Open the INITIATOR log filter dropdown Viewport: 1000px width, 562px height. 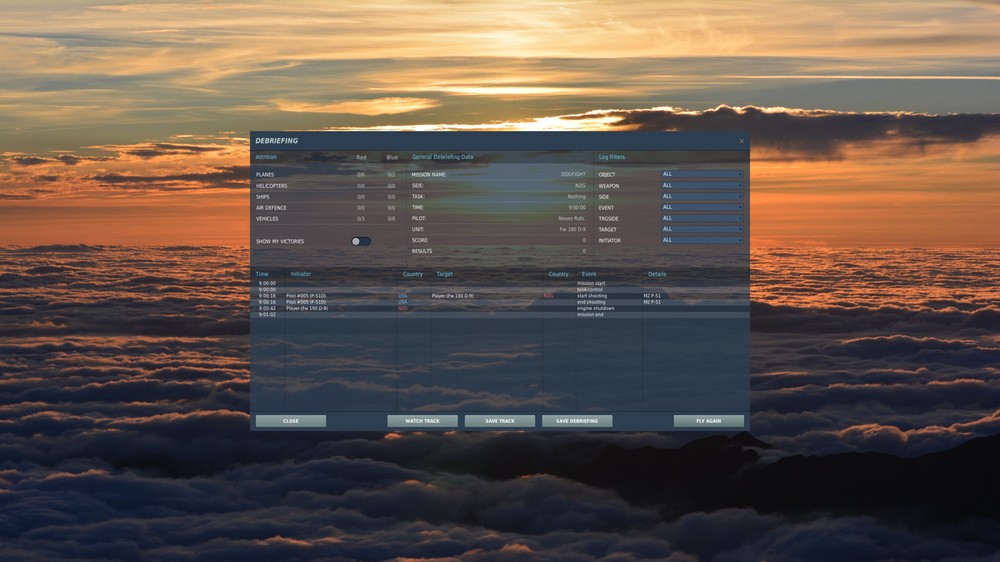coord(702,240)
